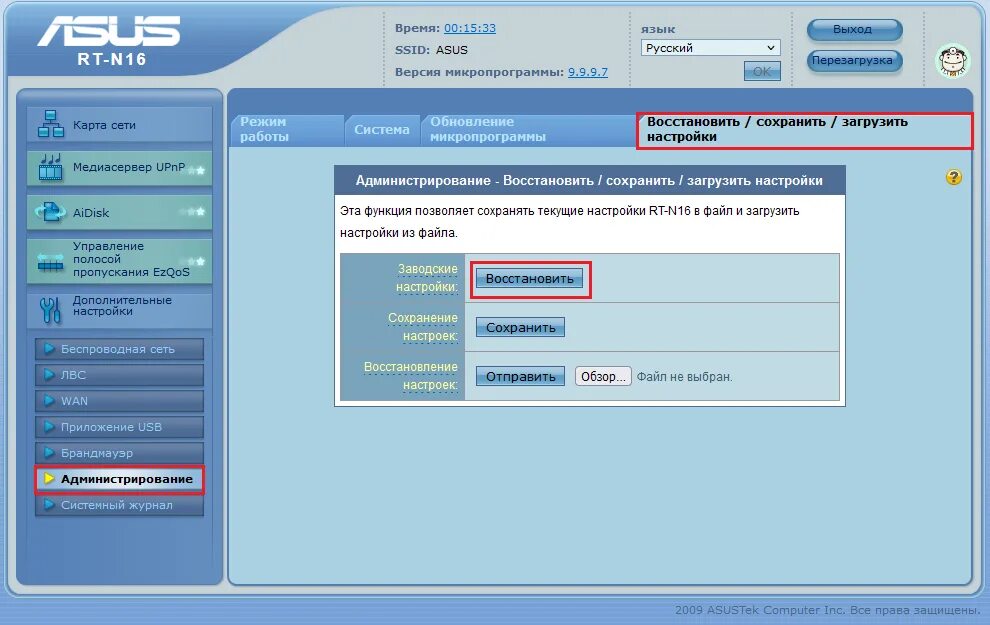Open Карта сети menu

(x=119, y=124)
